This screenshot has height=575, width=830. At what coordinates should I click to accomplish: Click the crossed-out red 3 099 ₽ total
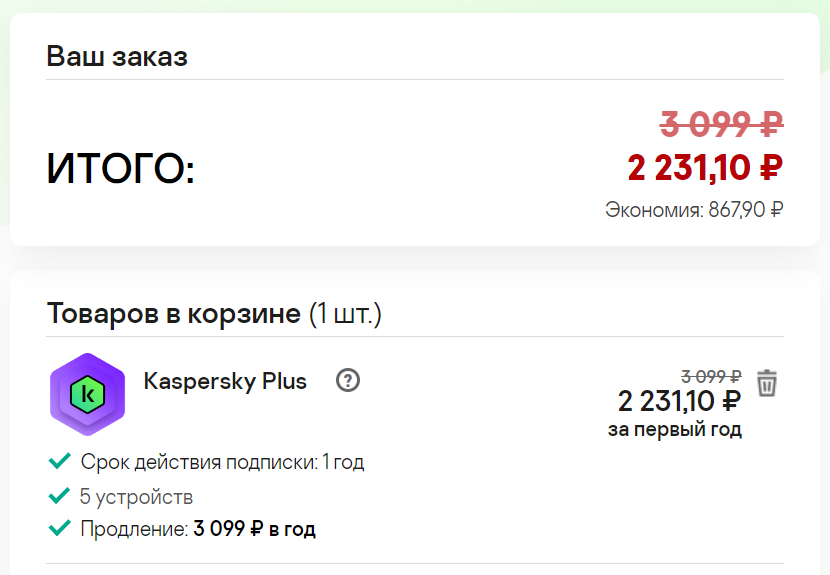pos(721,124)
